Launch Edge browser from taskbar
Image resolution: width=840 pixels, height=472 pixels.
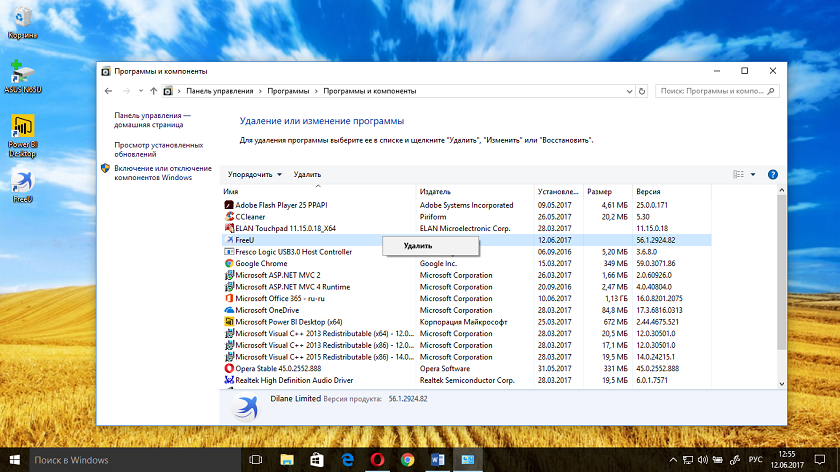347,460
